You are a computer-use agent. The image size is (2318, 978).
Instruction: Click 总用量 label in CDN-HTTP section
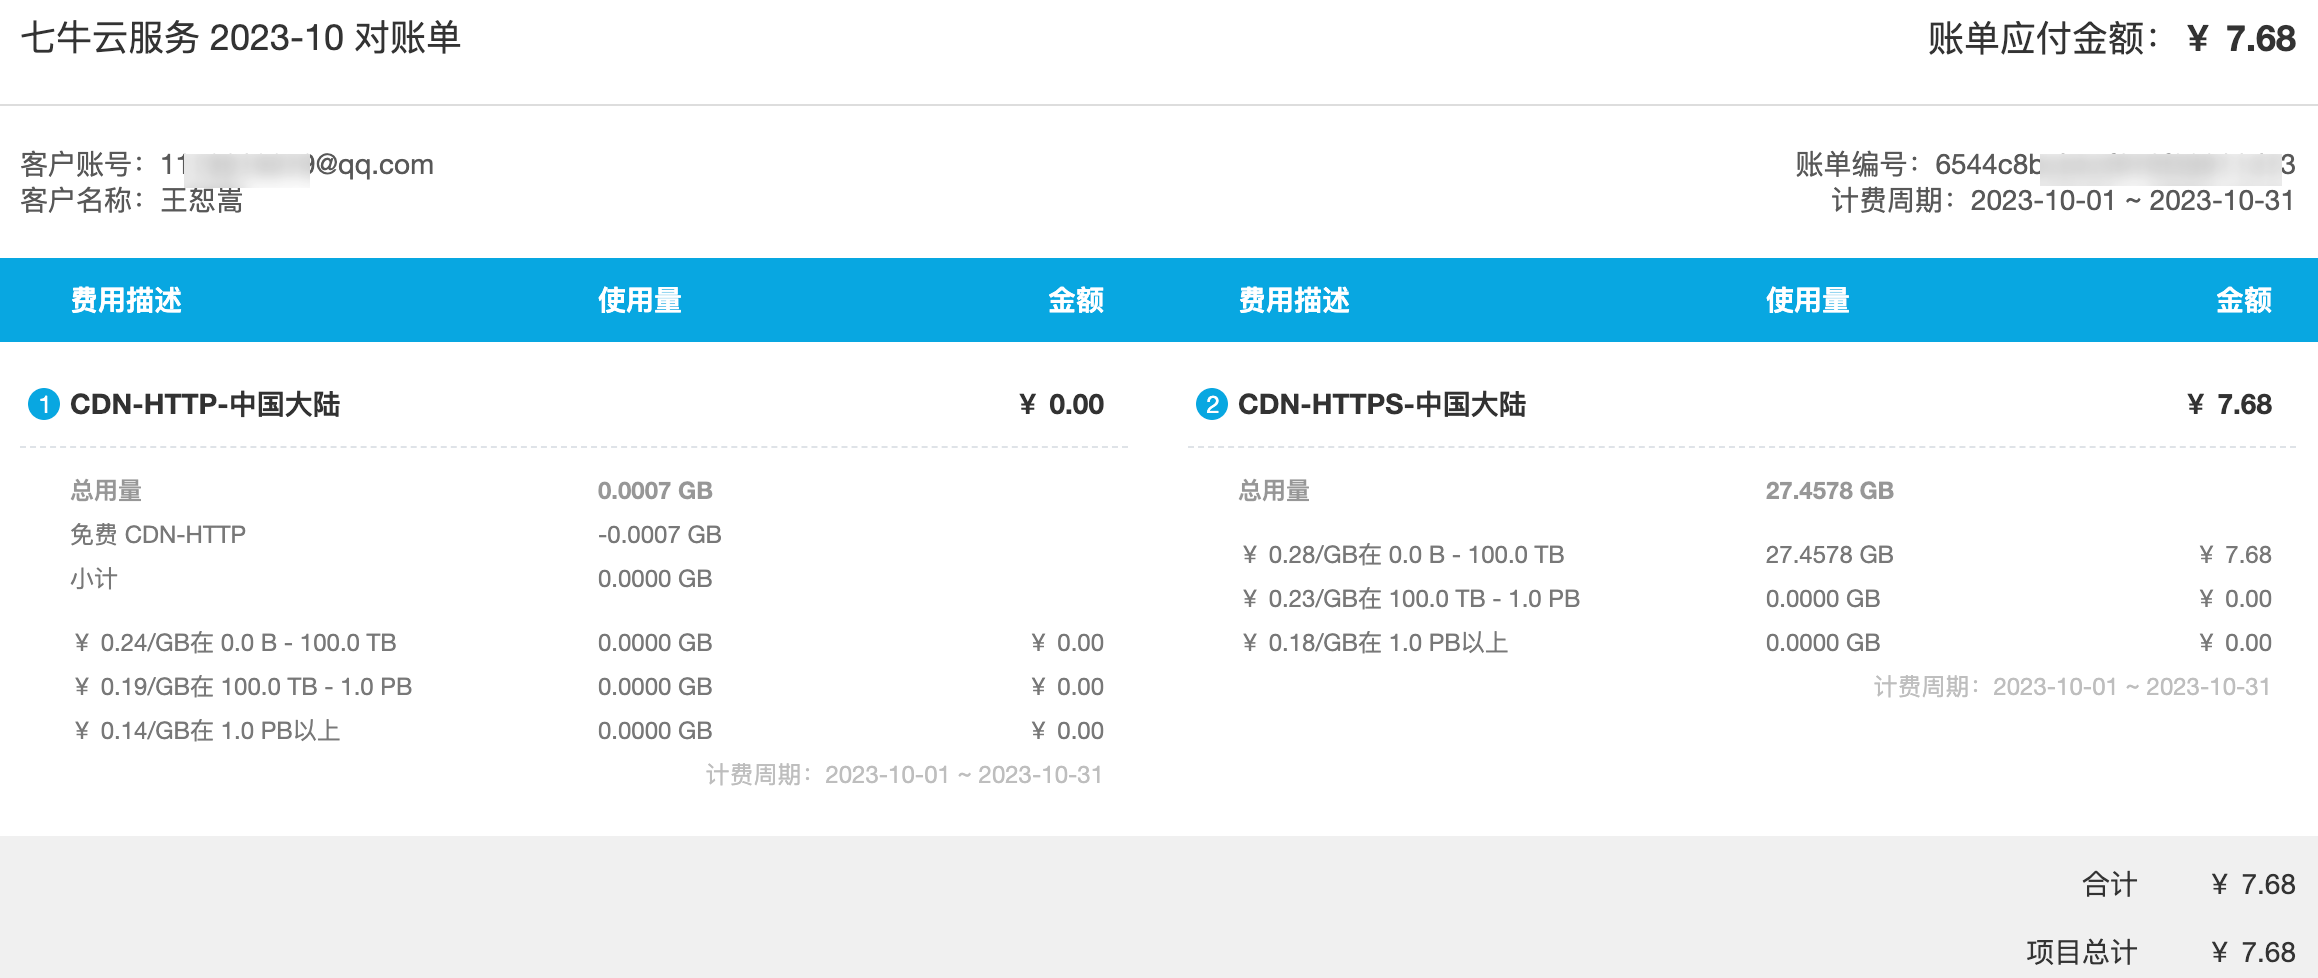tap(106, 490)
